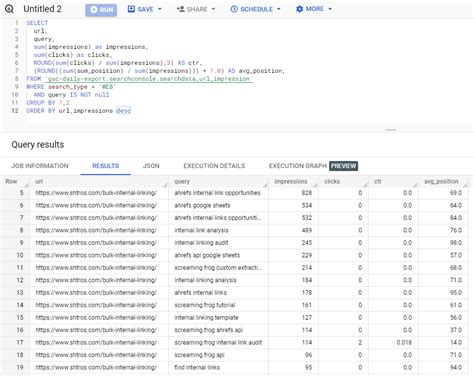Open the Execution Graph tab

click(x=298, y=166)
